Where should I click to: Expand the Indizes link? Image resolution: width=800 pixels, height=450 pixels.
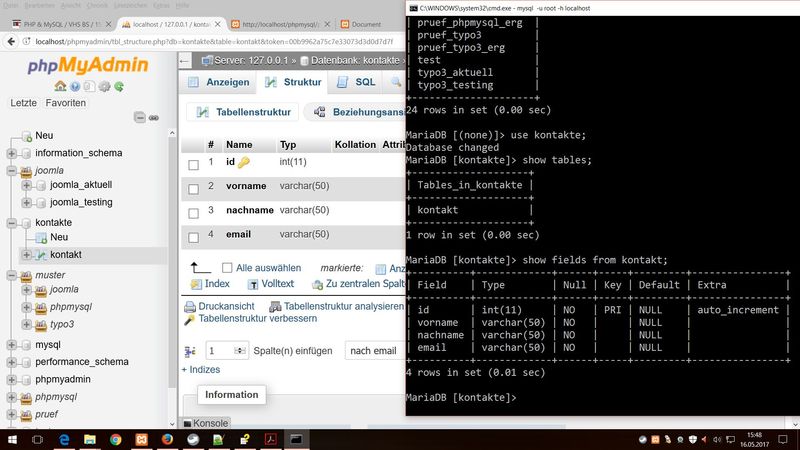(x=201, y=369)
